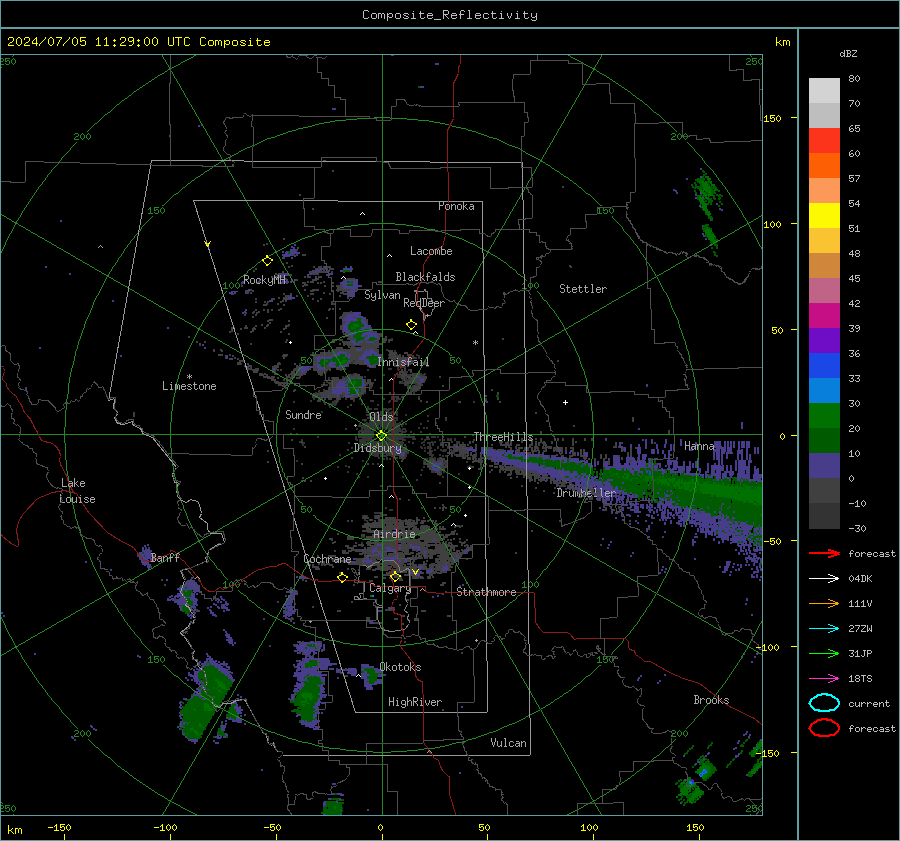The width and height of the screenshot is (900, 841).
Task: Click the 'current' legend text
Action: [x=869, y=703]
